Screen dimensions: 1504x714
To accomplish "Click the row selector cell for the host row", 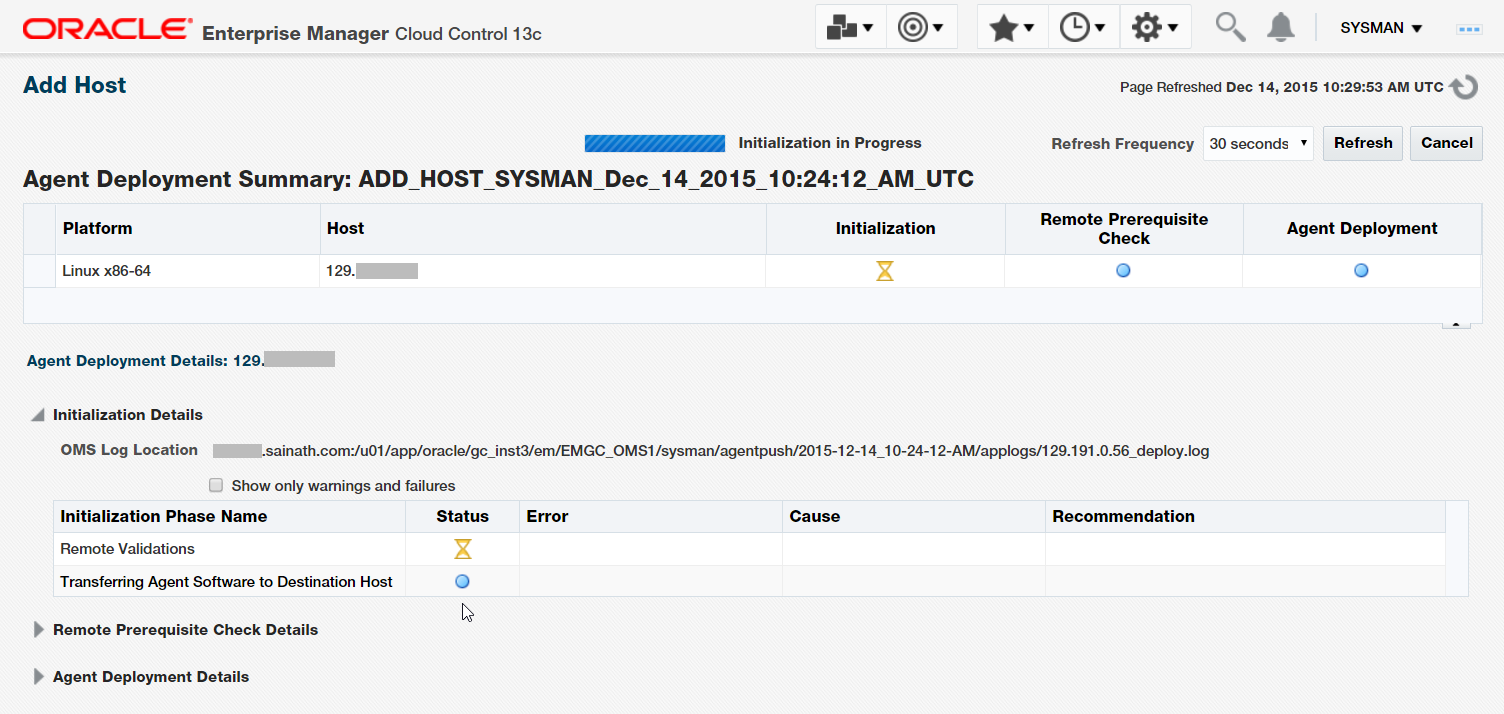I will coord(40,271).
